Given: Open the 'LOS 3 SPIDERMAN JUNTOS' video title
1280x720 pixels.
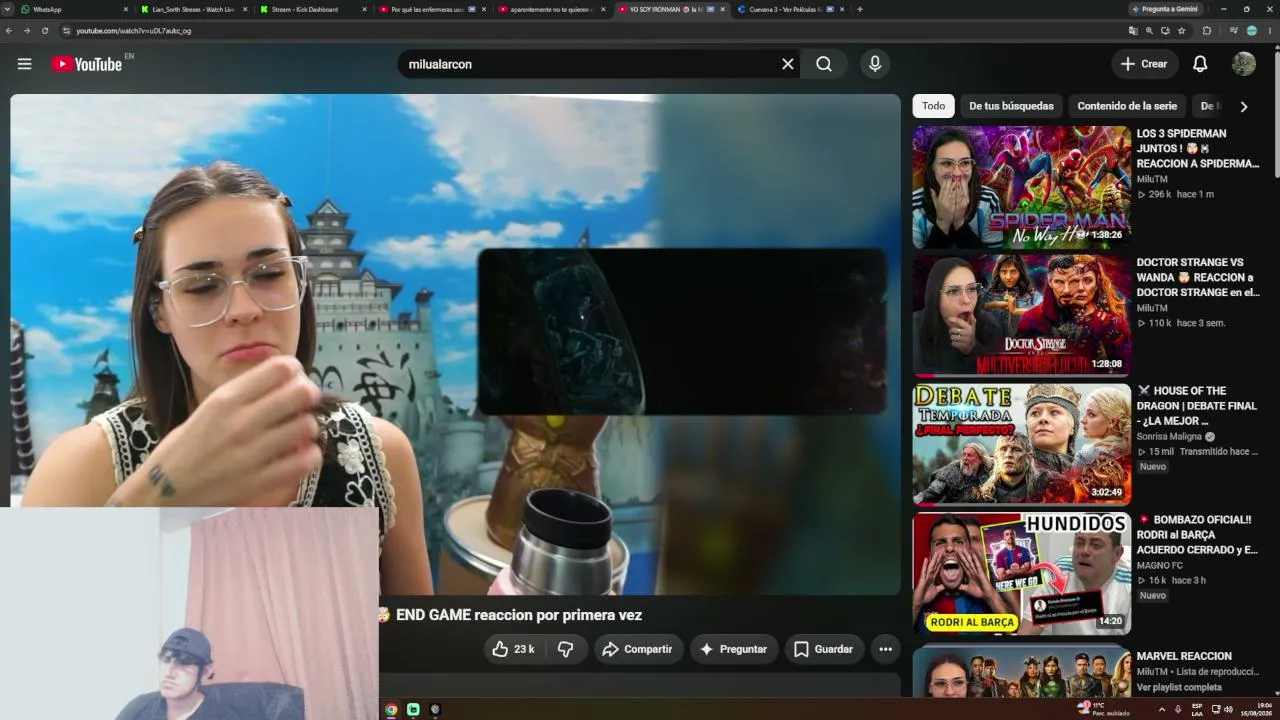Looking at the screenshot, I should click(x=1197, y=148).
